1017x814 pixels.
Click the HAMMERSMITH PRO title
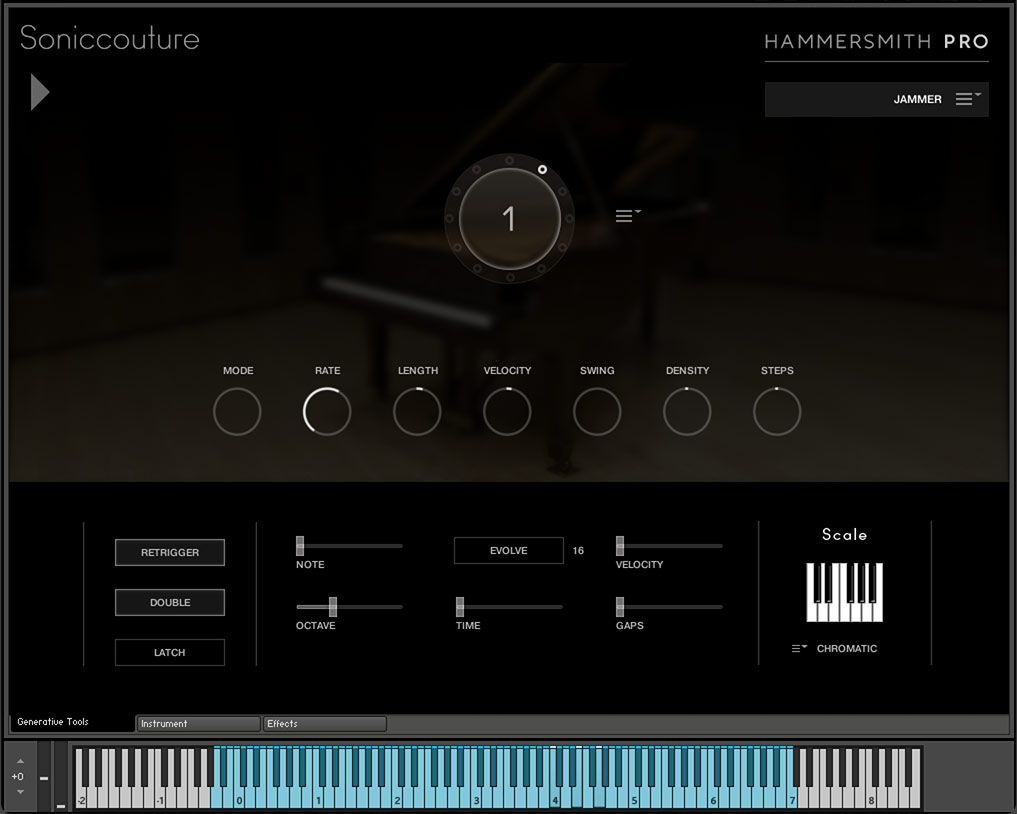(x=876, y=42)
